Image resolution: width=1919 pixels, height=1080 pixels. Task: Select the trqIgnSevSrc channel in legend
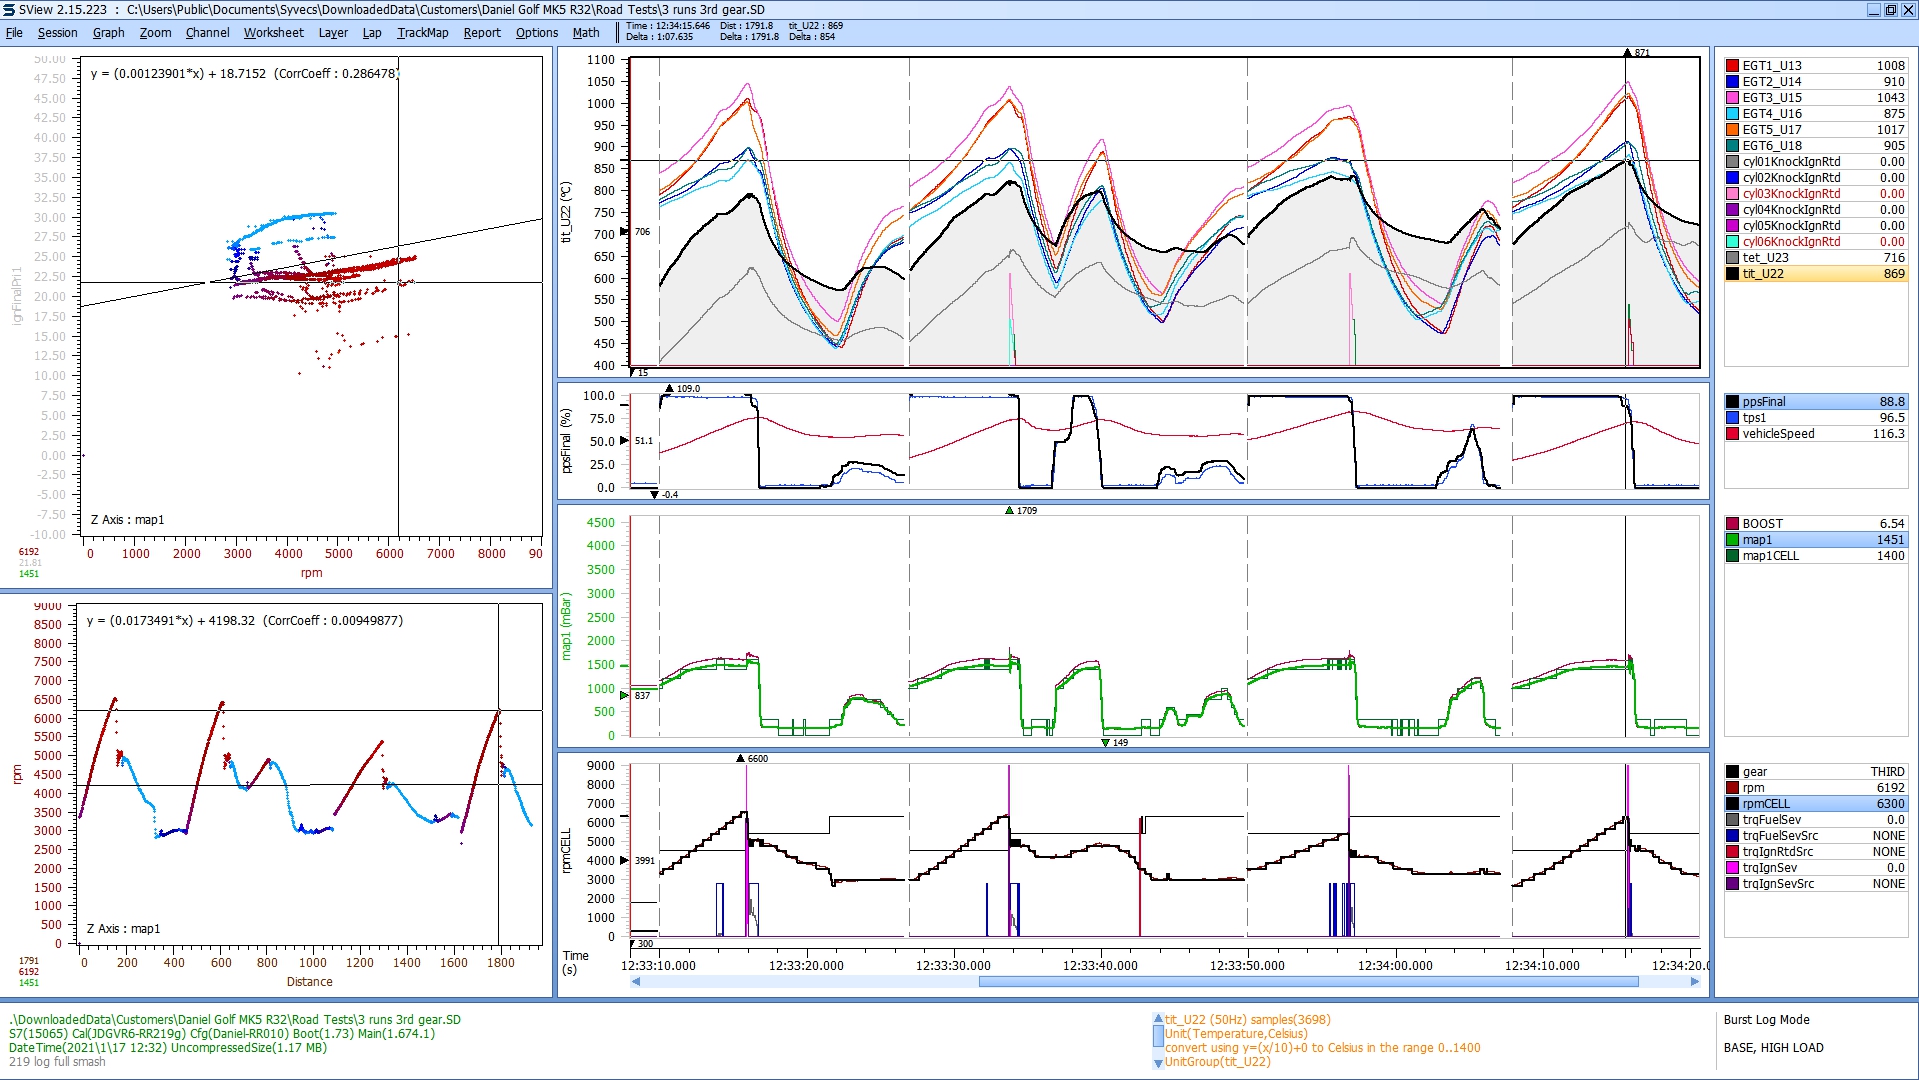click(1816, 884)
